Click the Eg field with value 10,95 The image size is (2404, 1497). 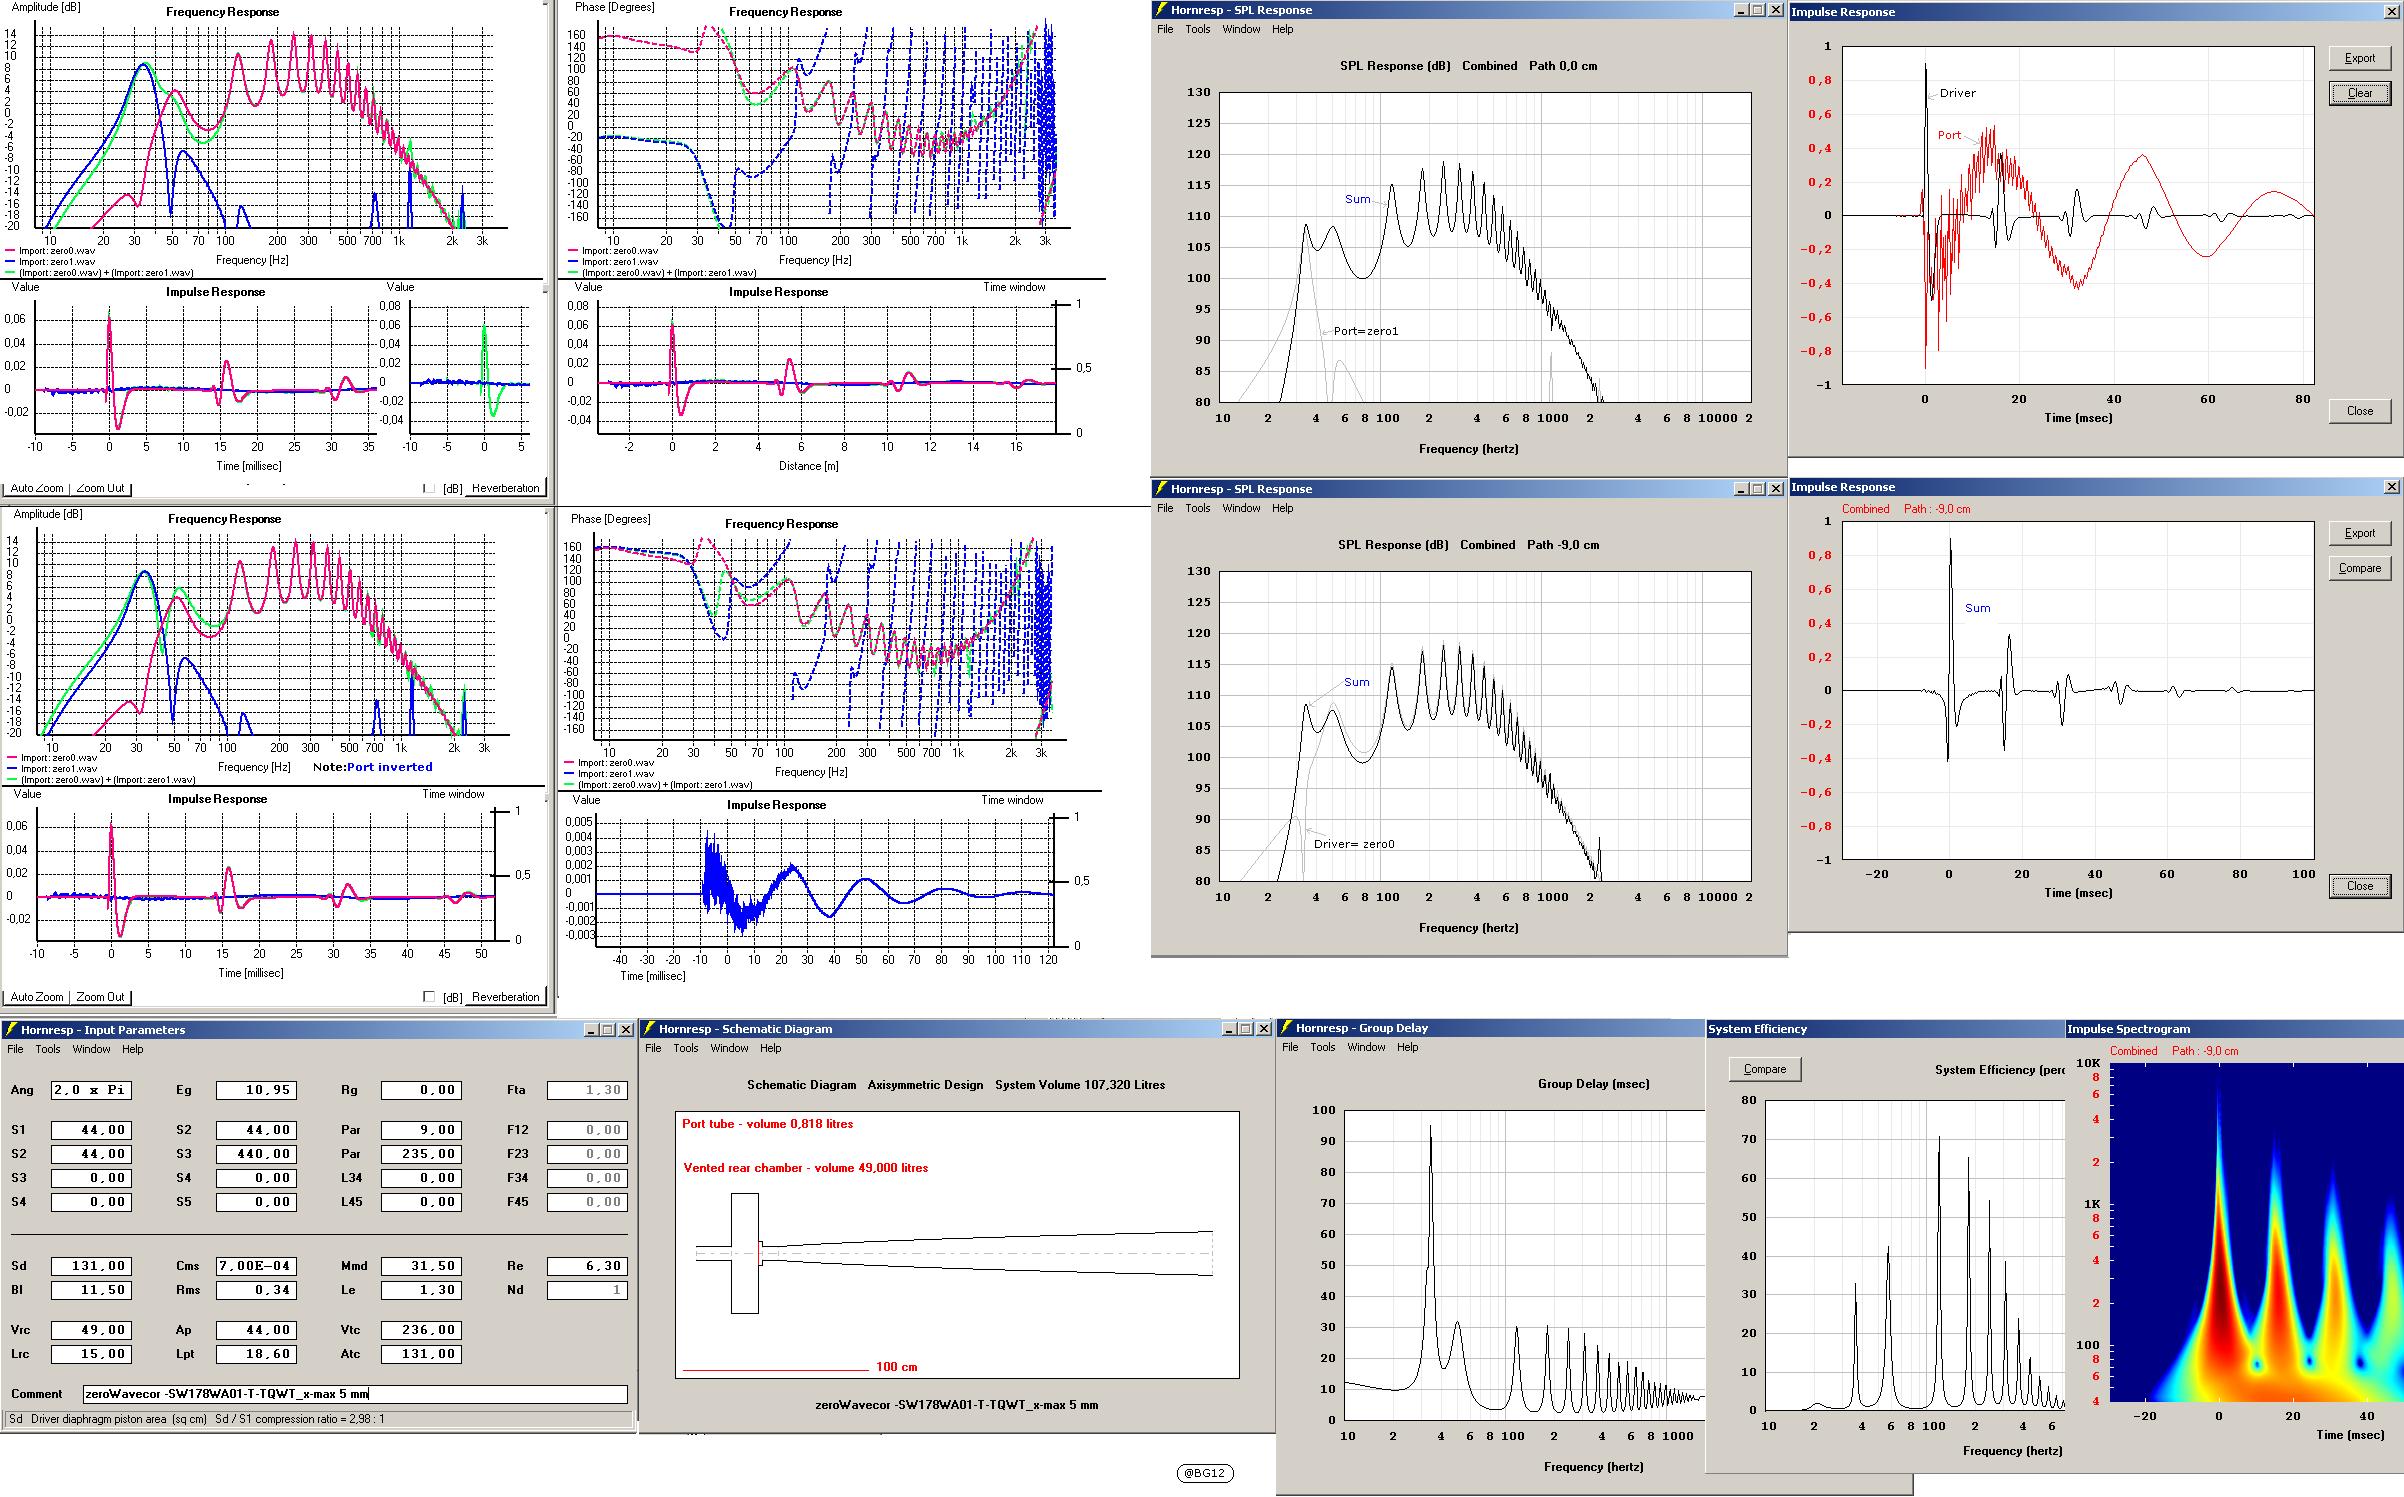256,1090
